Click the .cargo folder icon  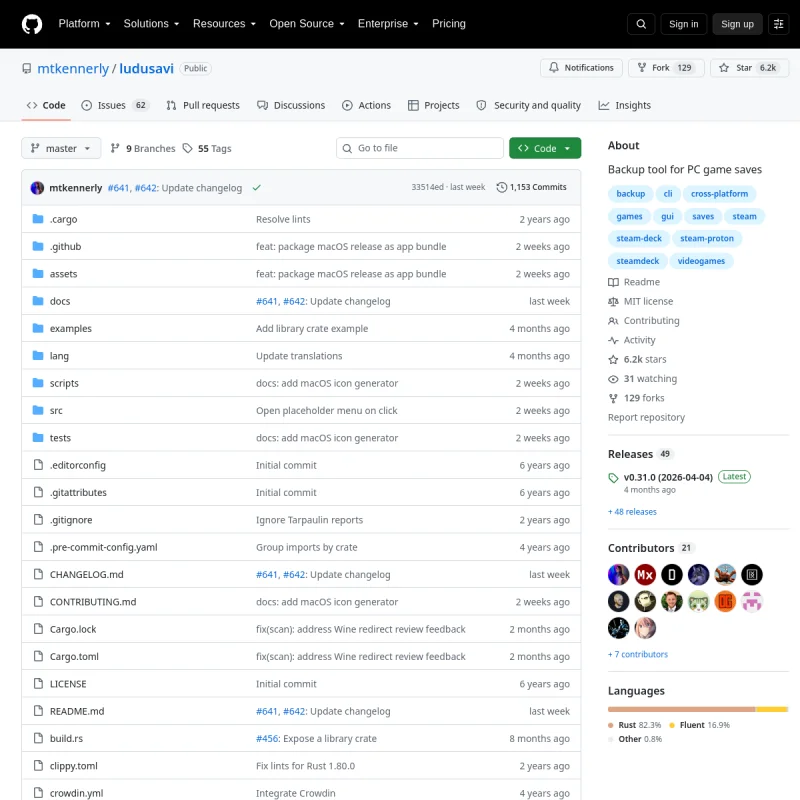point(38,219)
